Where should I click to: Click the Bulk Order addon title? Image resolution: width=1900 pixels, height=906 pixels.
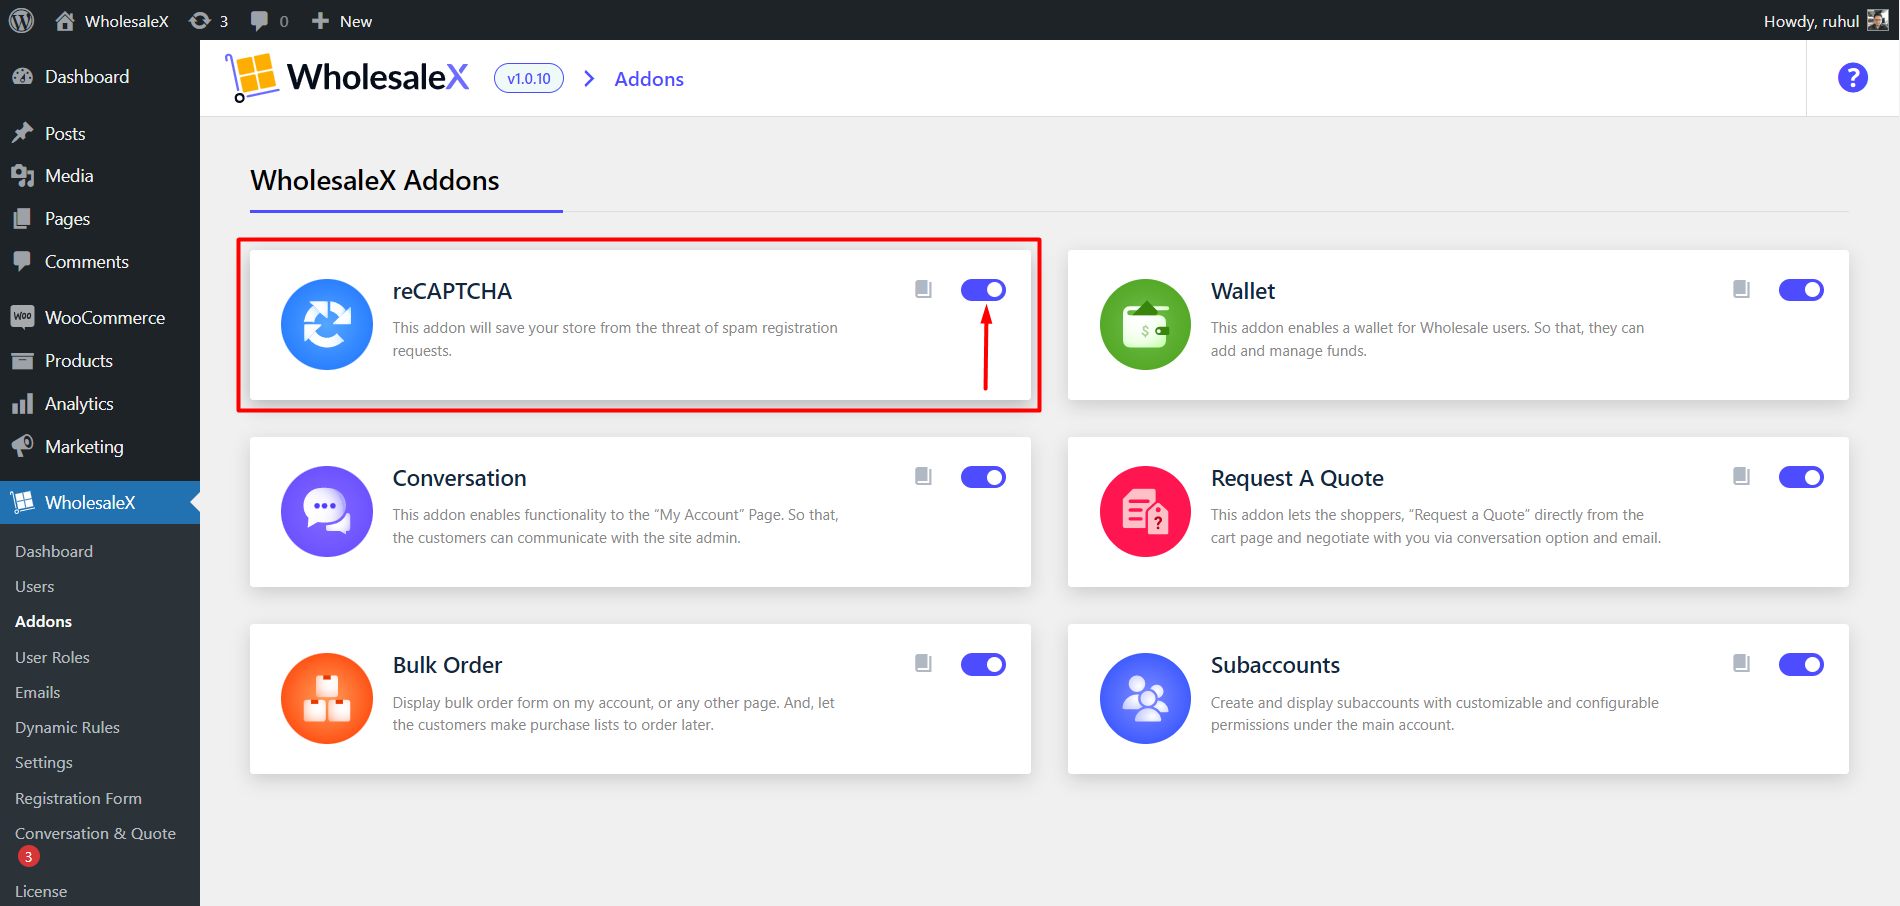[x=447, y=665]
